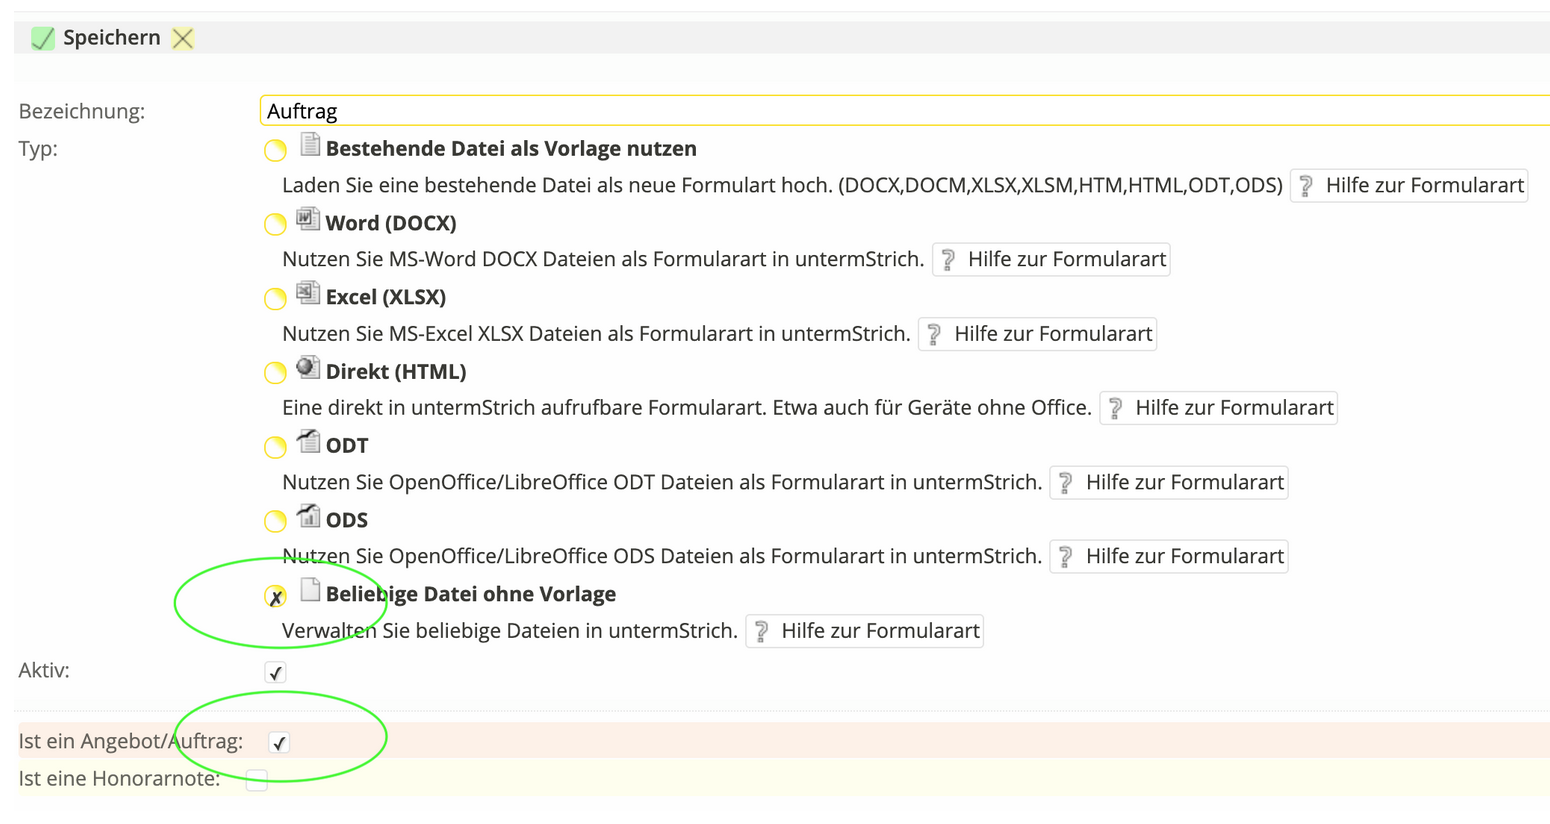
Task: Click the ODT document icon
Action: [x=308, y=444]
